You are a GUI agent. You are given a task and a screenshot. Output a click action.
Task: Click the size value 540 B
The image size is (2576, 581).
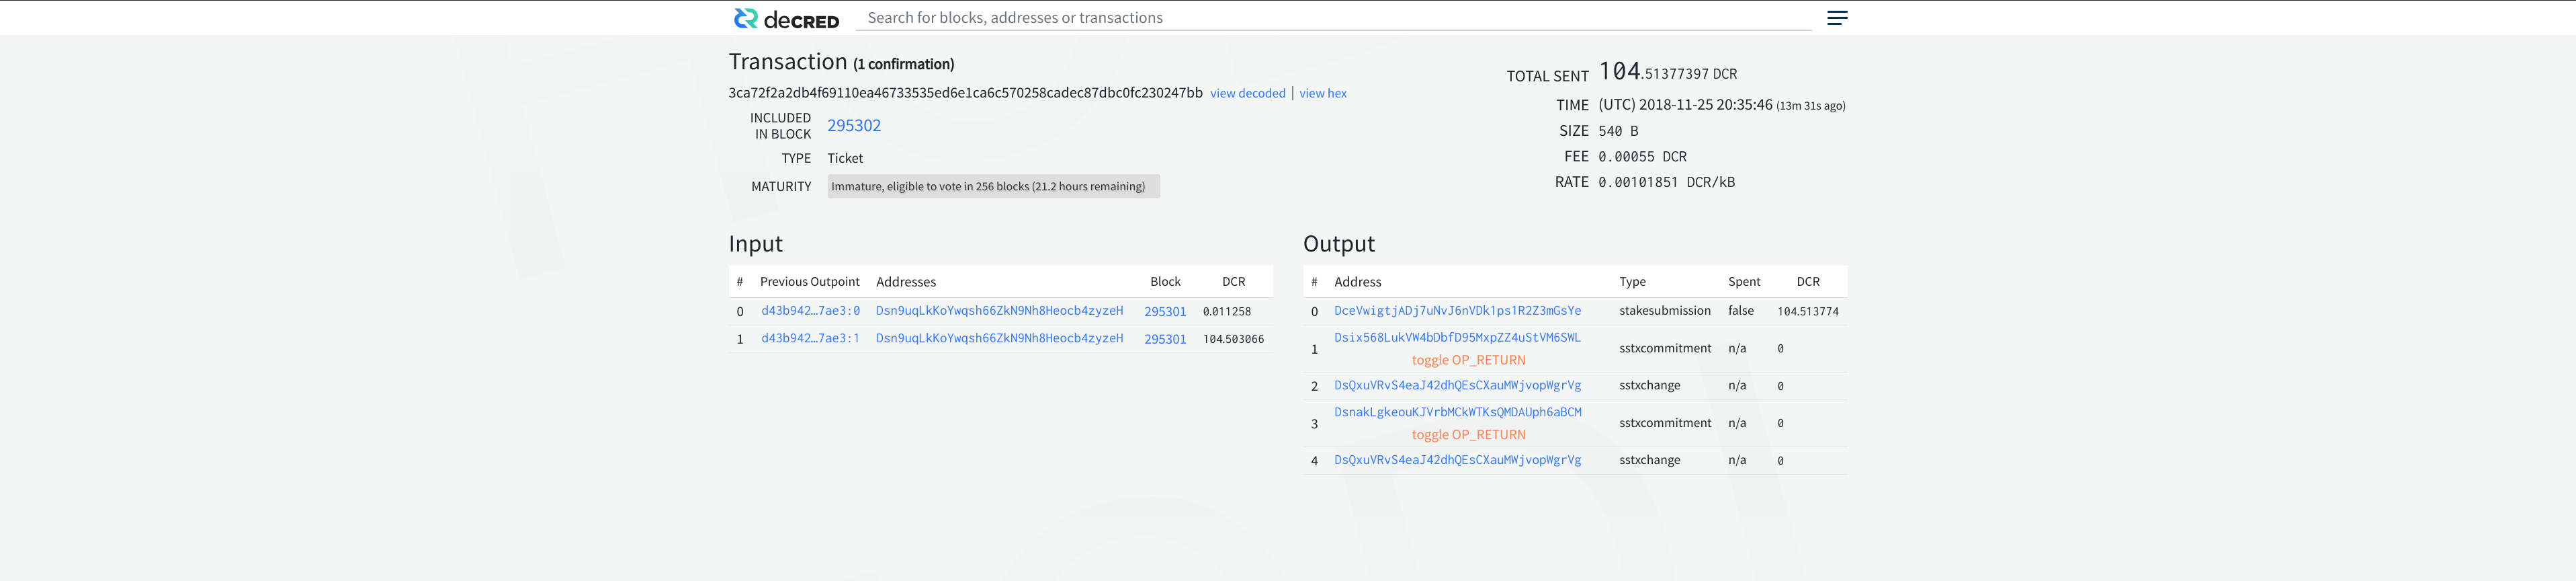point(1617,131)
